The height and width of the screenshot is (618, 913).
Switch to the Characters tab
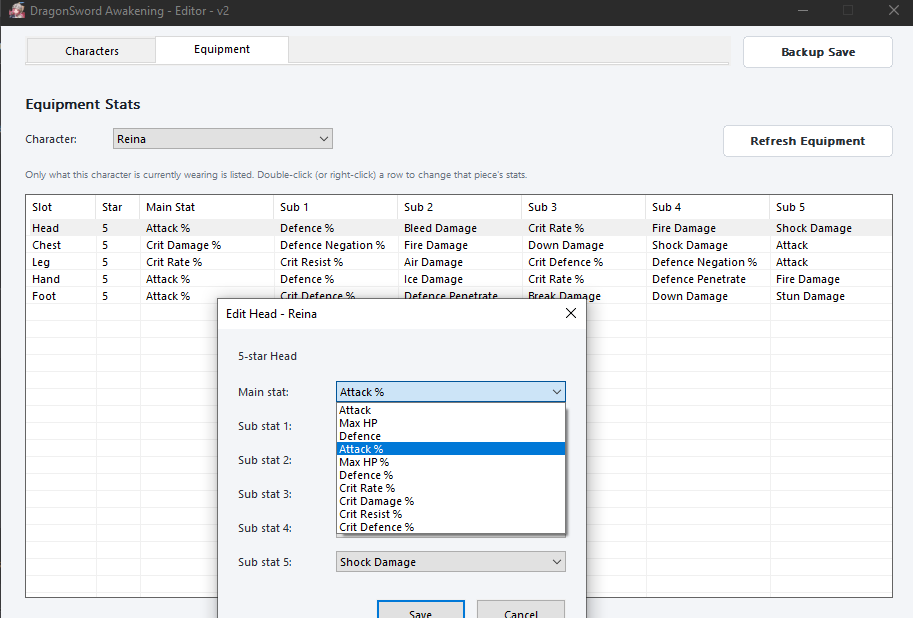click(91, 51)
